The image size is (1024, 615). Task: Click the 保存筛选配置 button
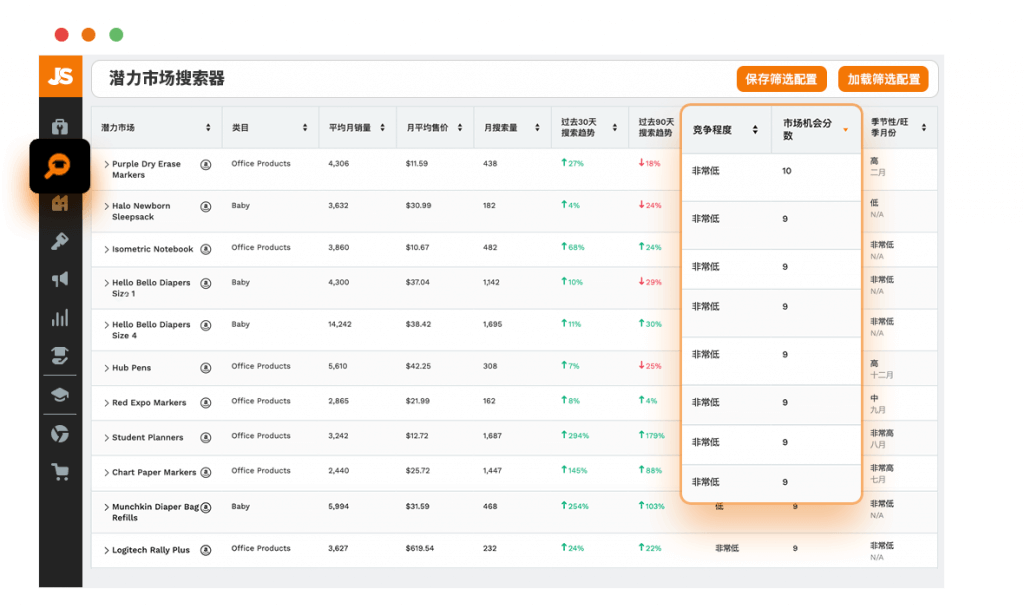click(x=782, y=79)
